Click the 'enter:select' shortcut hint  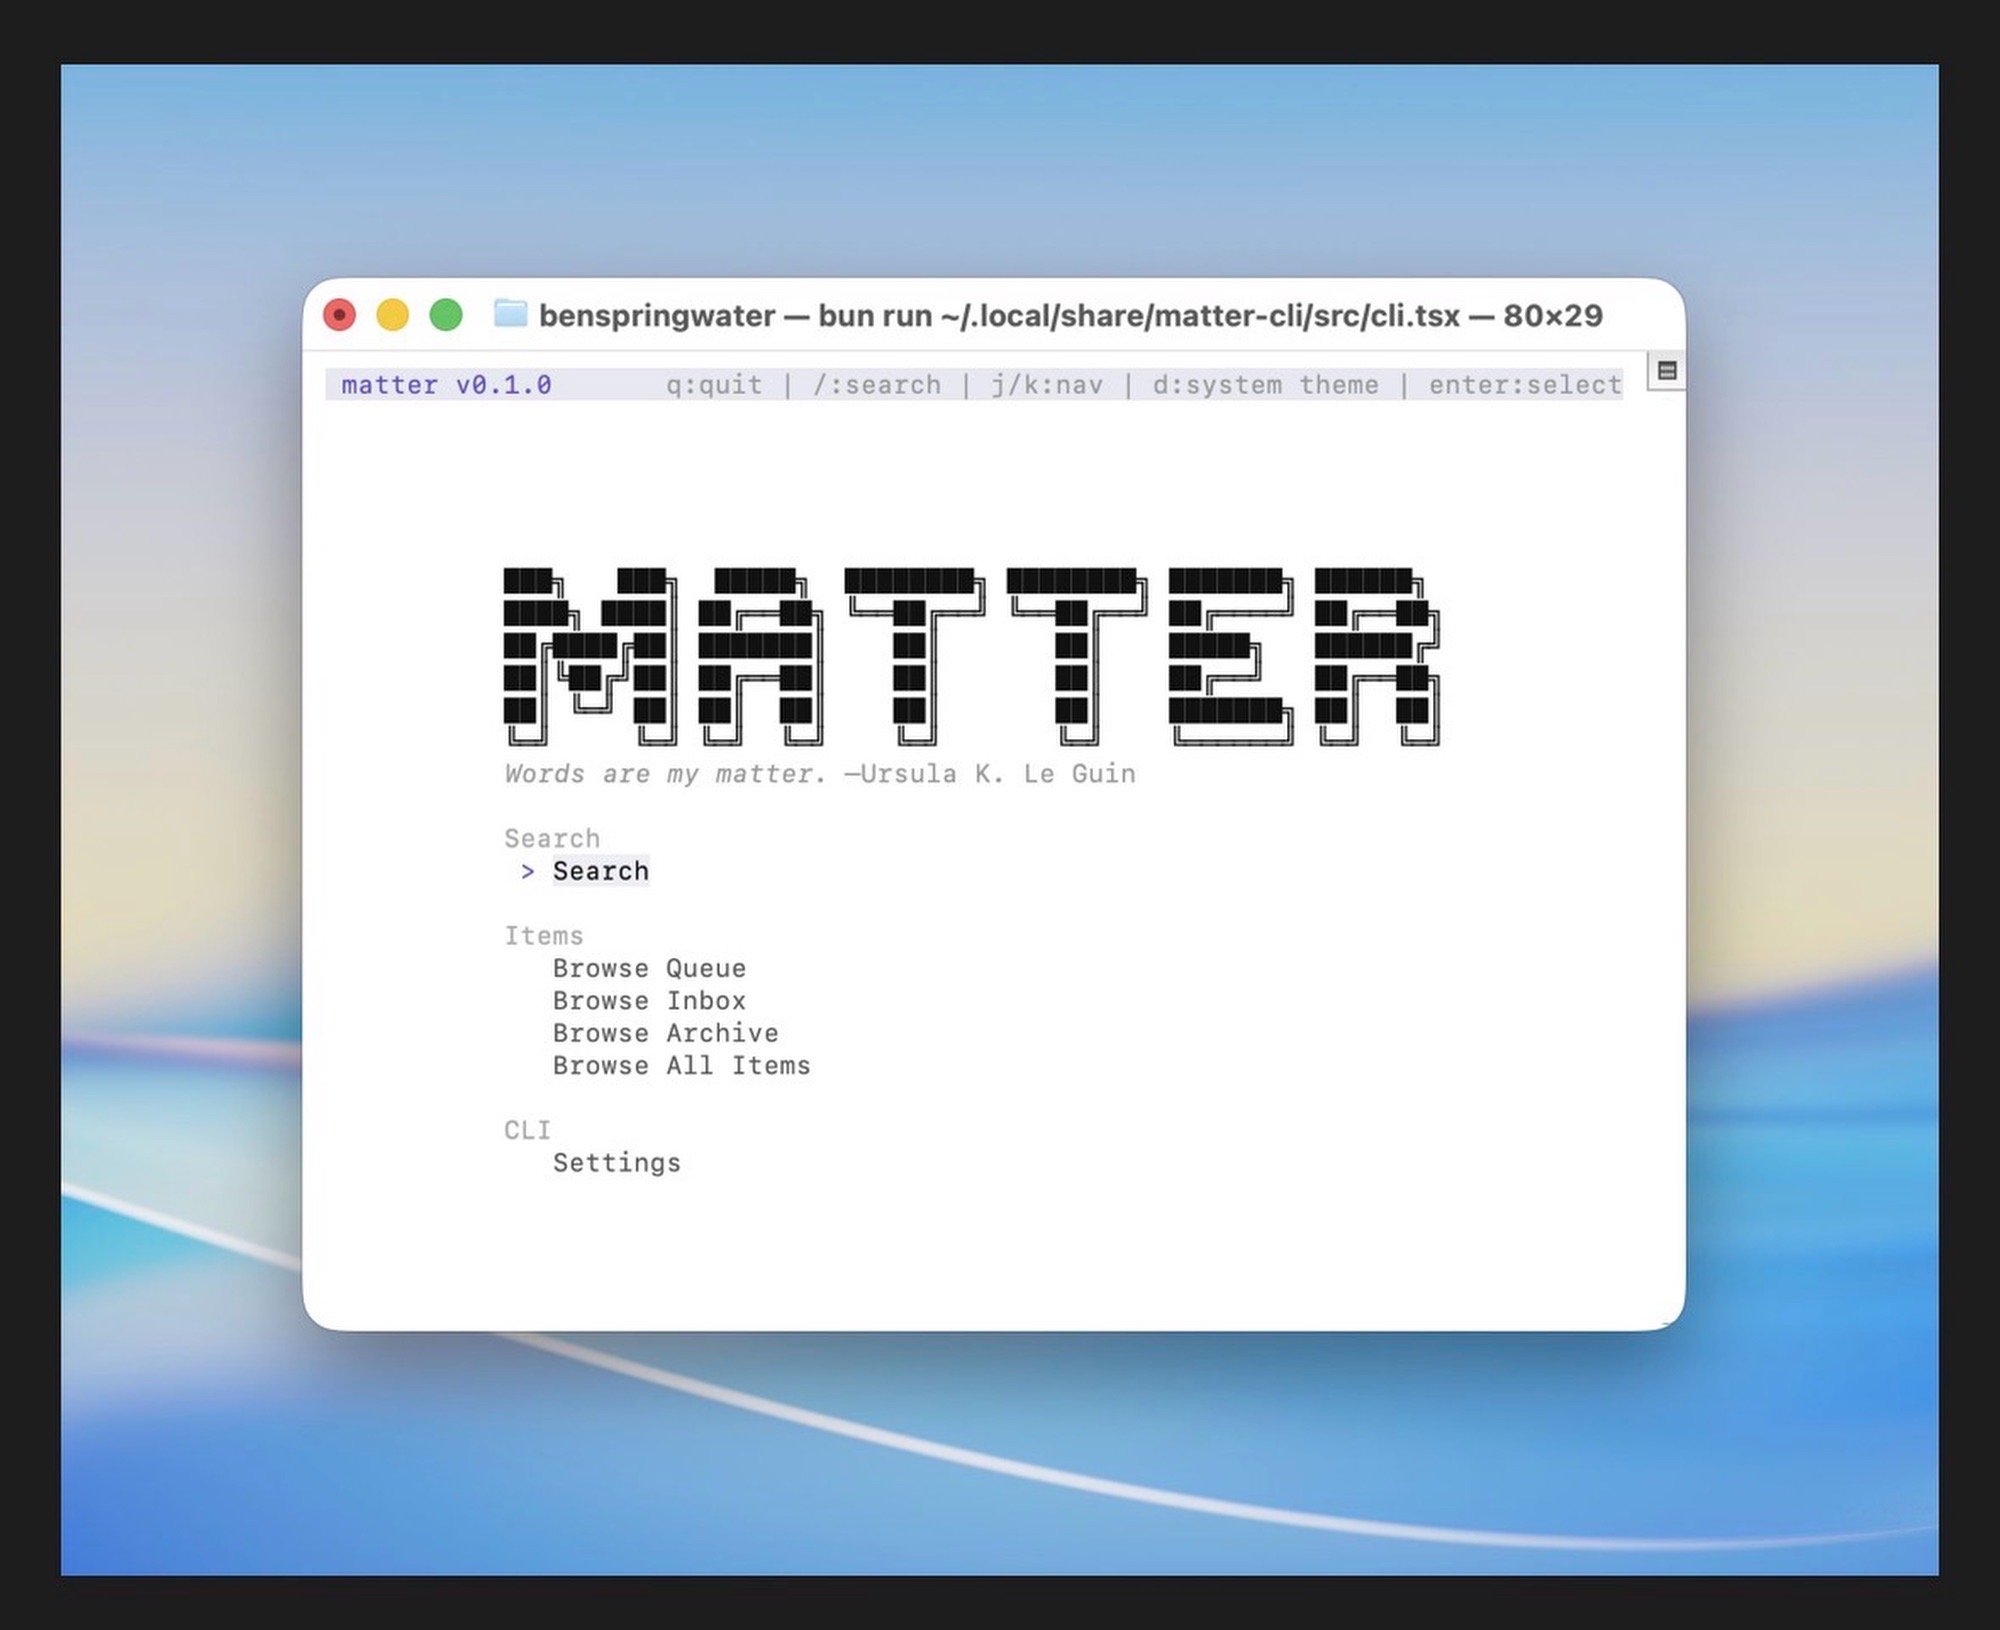tap(1524, 385)
